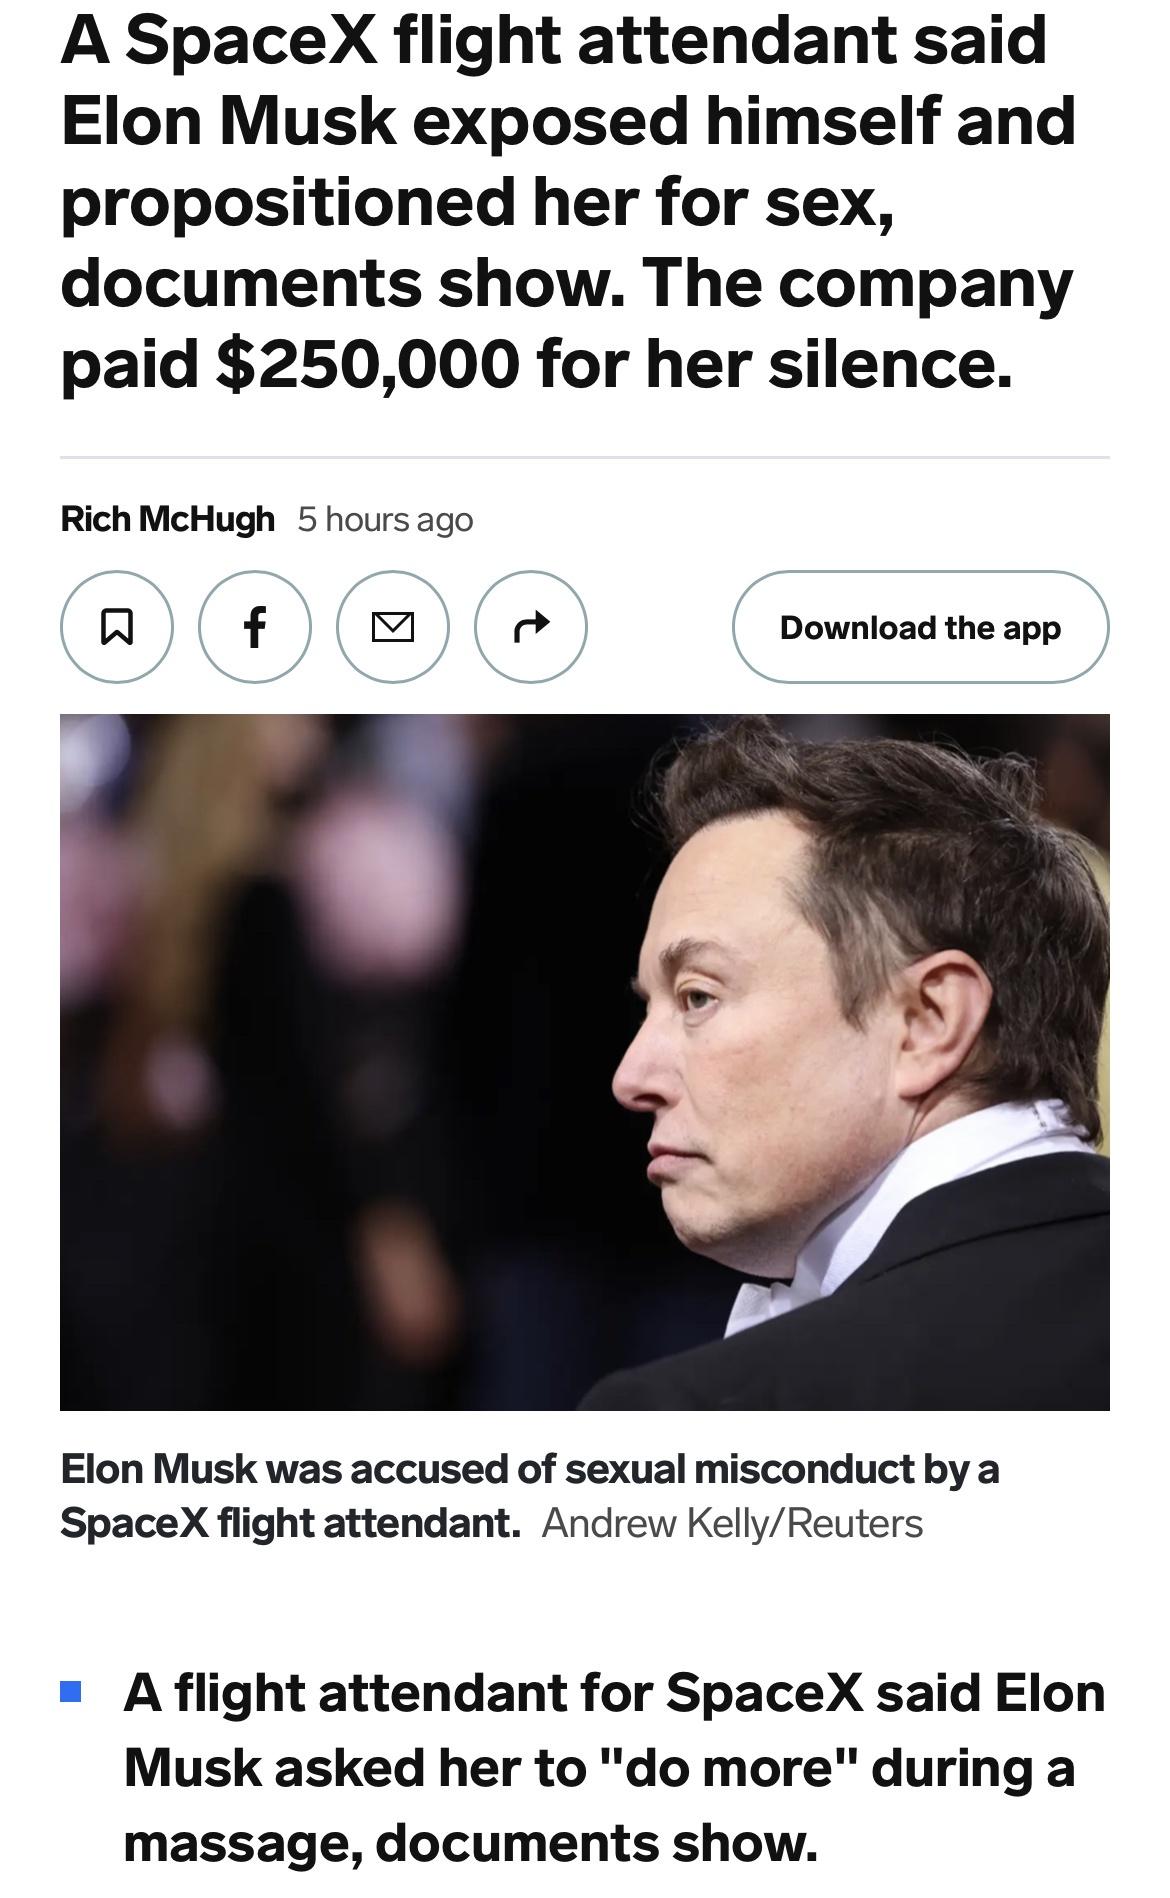The width and height of the screenshot is (1170, 1898).
Task: Click the word 'SpaceX' in the headline
Action: tap(252, 40)
